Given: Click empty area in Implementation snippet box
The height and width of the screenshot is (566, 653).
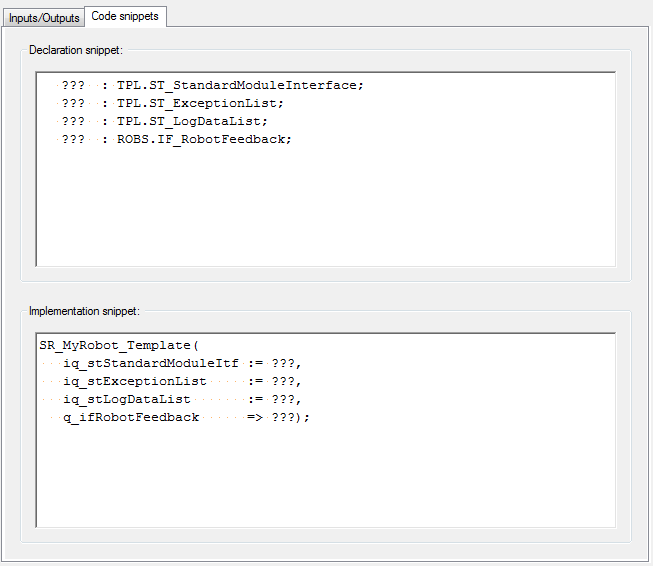Looking at the screenshot, I should (x=325, y=475).
